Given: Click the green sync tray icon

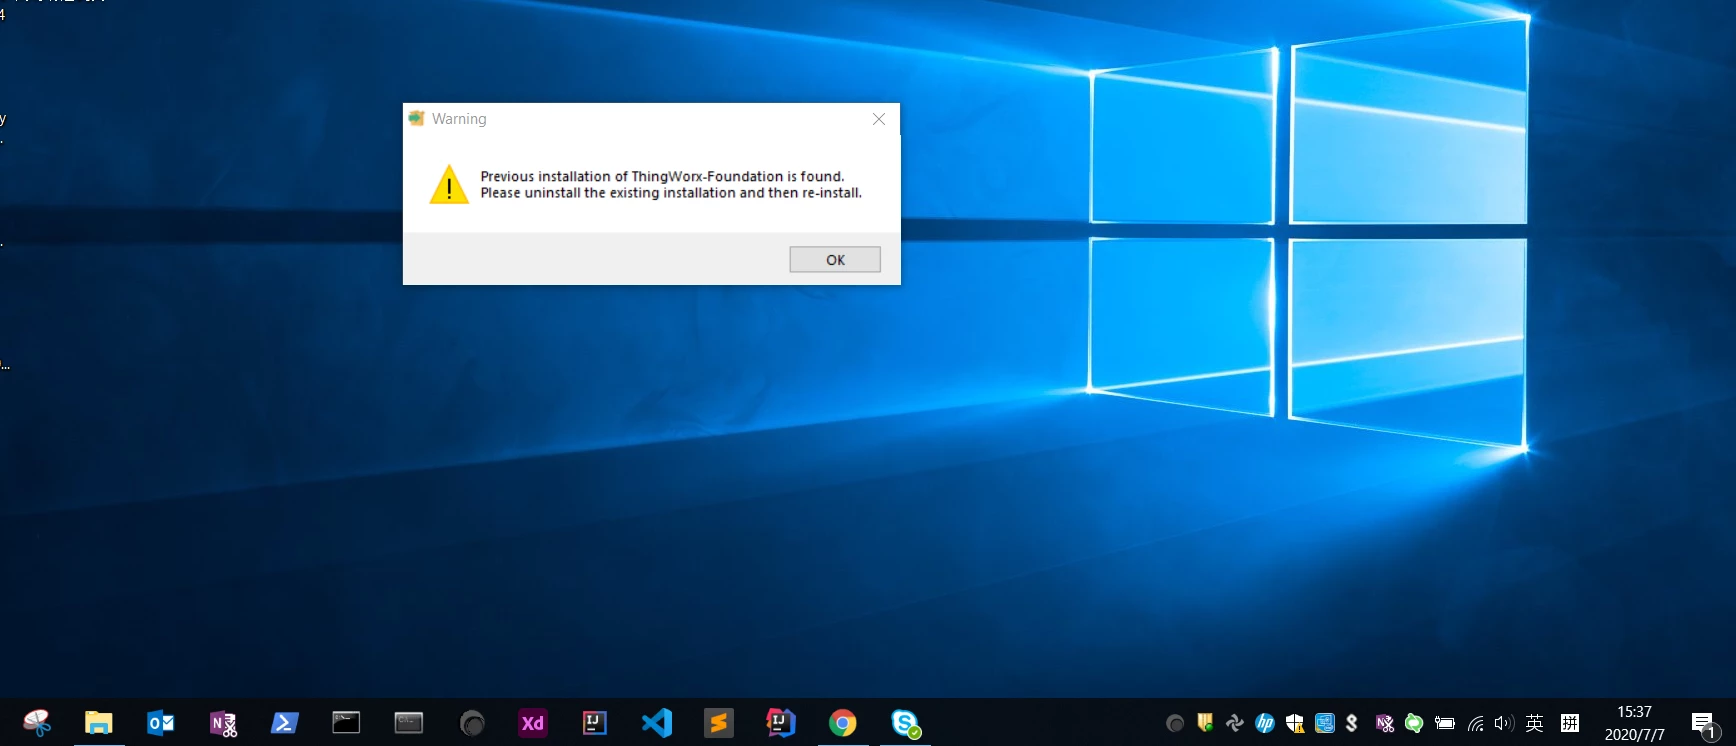Looking at the screenshot, I should pyautogui.click(x=1414, y=722).
